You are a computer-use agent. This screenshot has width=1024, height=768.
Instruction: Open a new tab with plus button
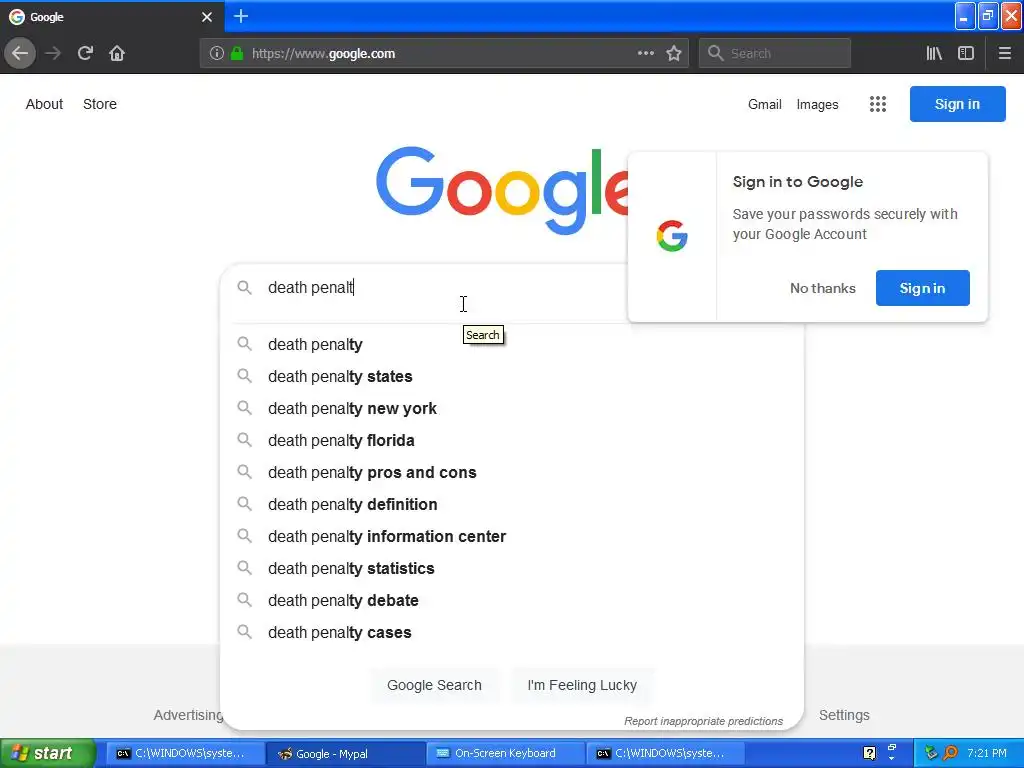pyautogui.click(x=241, y=16)
